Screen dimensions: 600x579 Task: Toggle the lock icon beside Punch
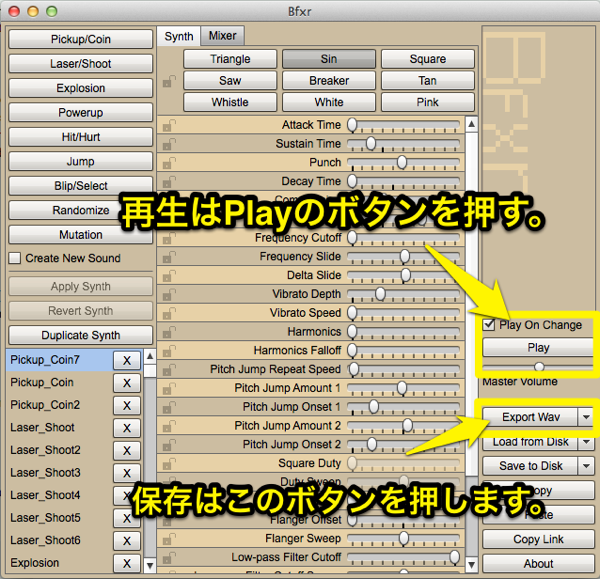169,163
